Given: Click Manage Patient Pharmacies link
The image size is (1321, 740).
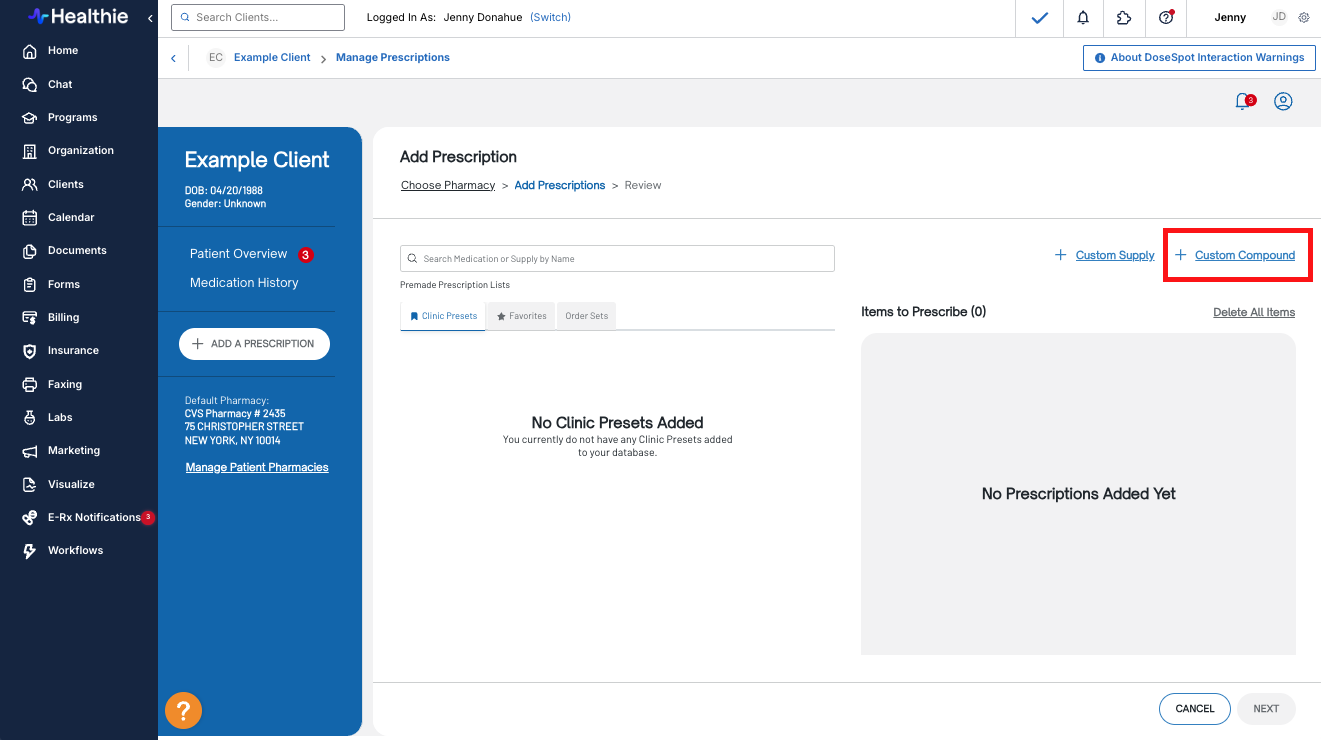Looking at the screenshot, I should [257, 467].
